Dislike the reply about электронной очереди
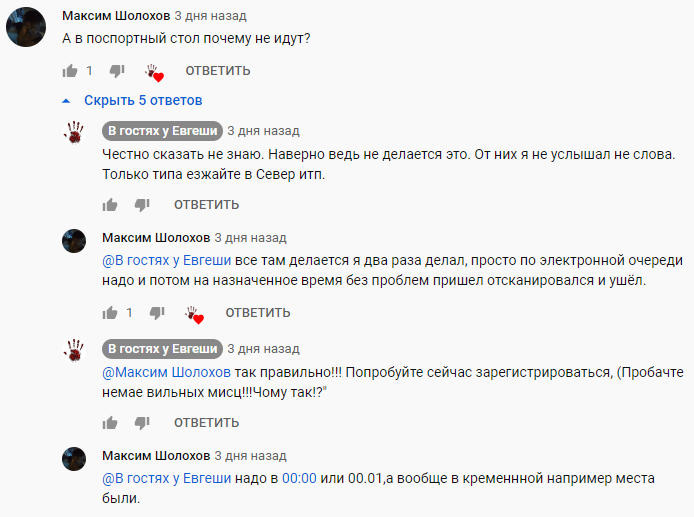The width and height of the screenshot is (694, 517). pyautogui.click(x=157, y=313)
